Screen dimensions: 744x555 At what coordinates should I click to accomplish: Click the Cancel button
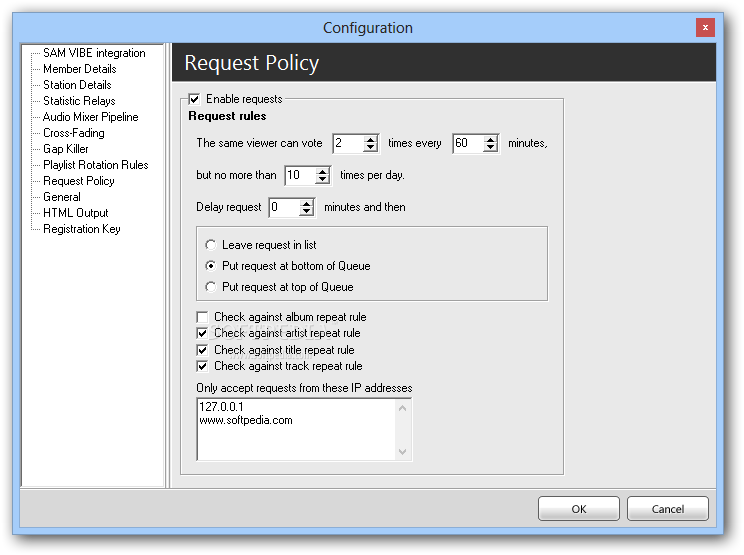[x=668, y=509]
